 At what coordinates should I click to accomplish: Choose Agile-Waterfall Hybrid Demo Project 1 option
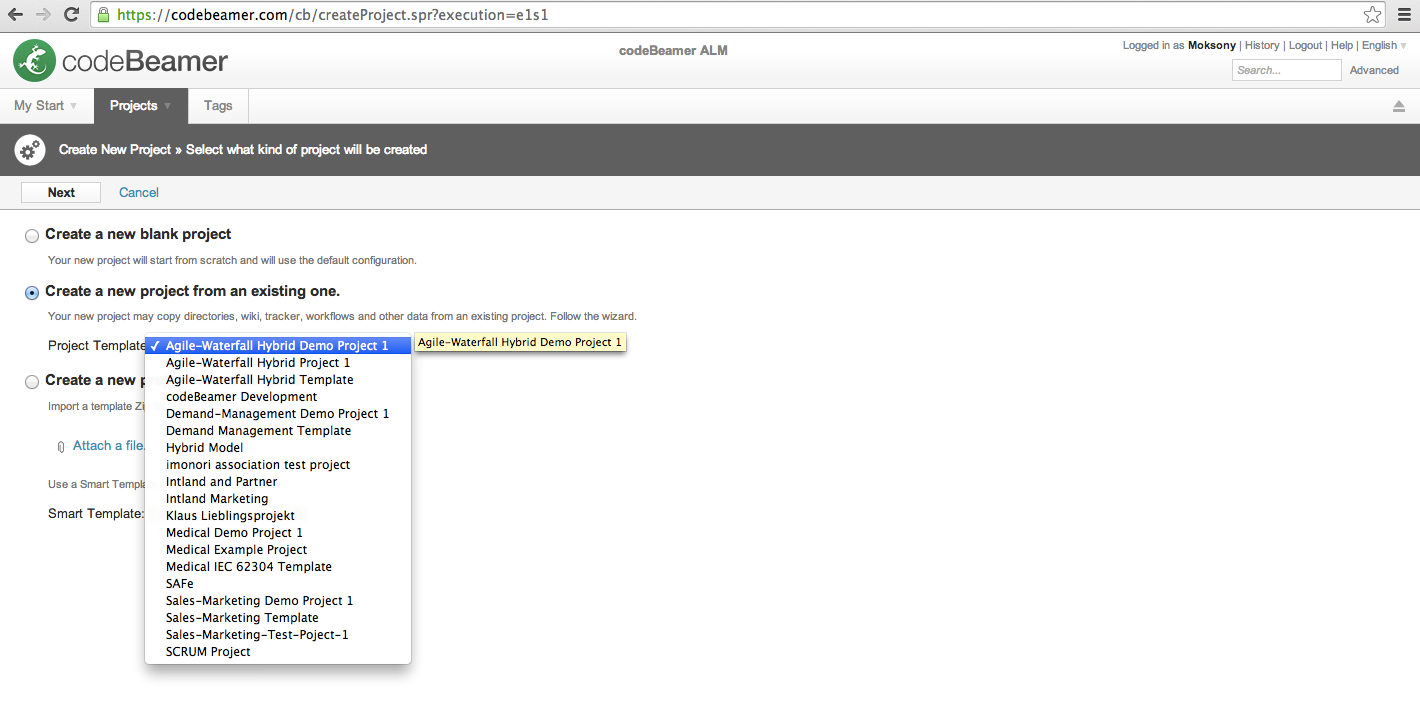tap(278, 346)
